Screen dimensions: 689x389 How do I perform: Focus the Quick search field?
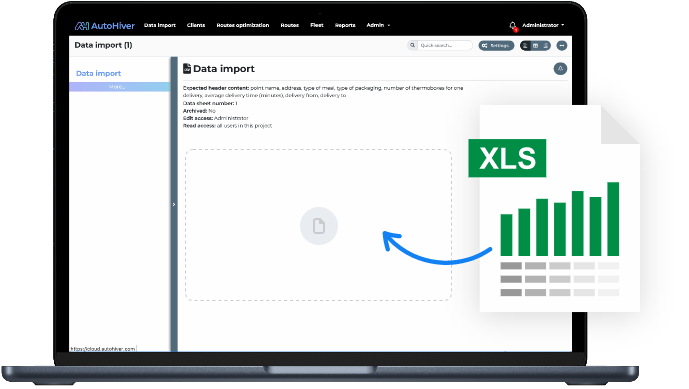tap(445, 45)
